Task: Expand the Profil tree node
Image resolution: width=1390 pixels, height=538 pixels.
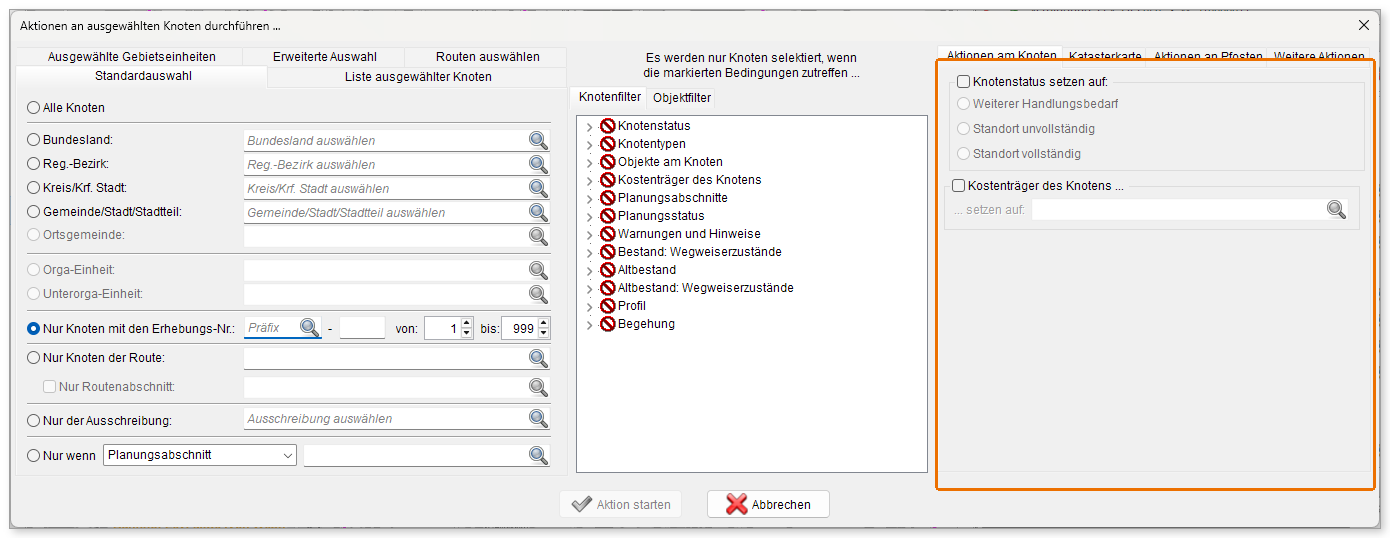Action: click(x=589, y=307)
